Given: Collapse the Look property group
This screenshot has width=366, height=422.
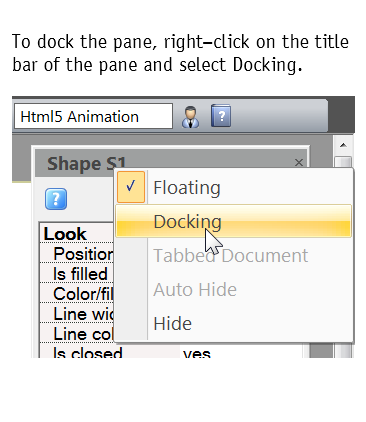Looking at the screenshot, I should coord(65,234).
